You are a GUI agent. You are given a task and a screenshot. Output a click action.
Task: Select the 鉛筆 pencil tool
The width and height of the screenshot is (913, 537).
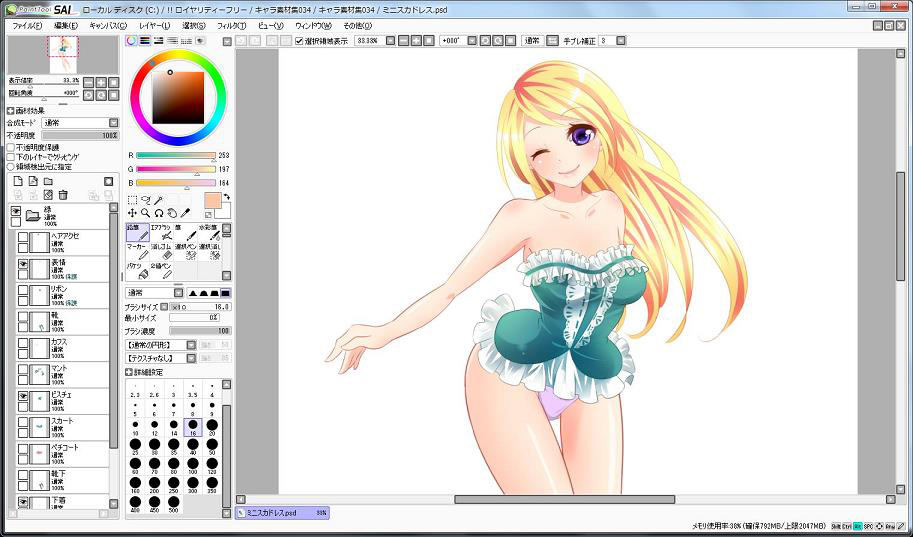coord(136,232)
